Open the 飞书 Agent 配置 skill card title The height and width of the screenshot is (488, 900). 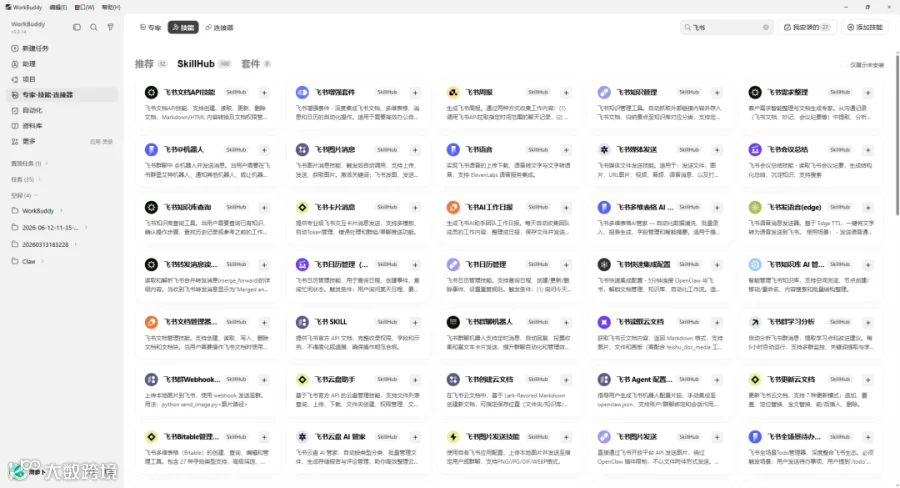(644, 379)
